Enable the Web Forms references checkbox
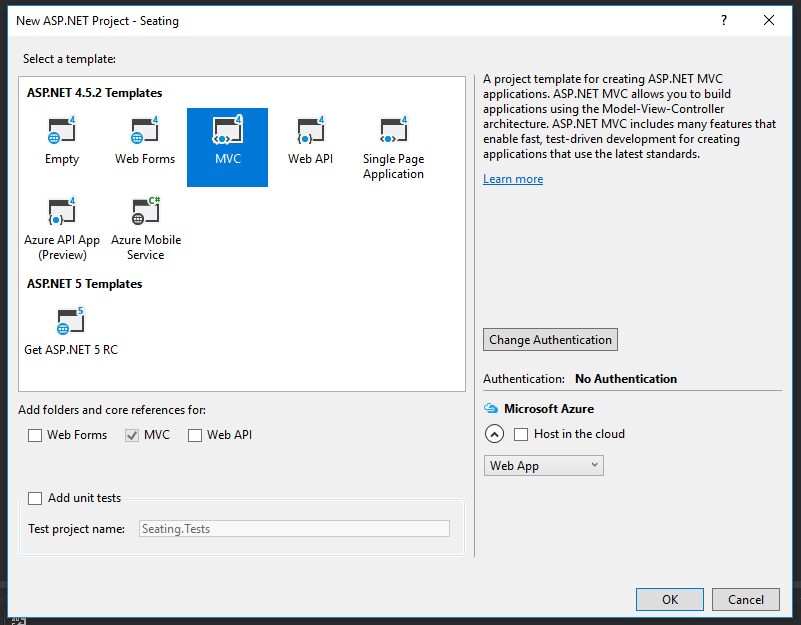 click(x=35, y=435)
